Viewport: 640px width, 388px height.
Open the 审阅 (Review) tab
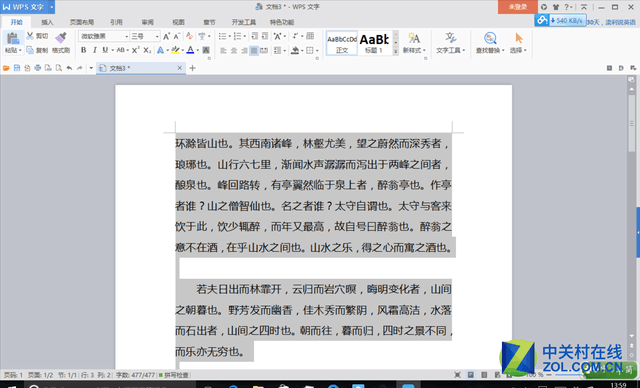coord(147,22)
